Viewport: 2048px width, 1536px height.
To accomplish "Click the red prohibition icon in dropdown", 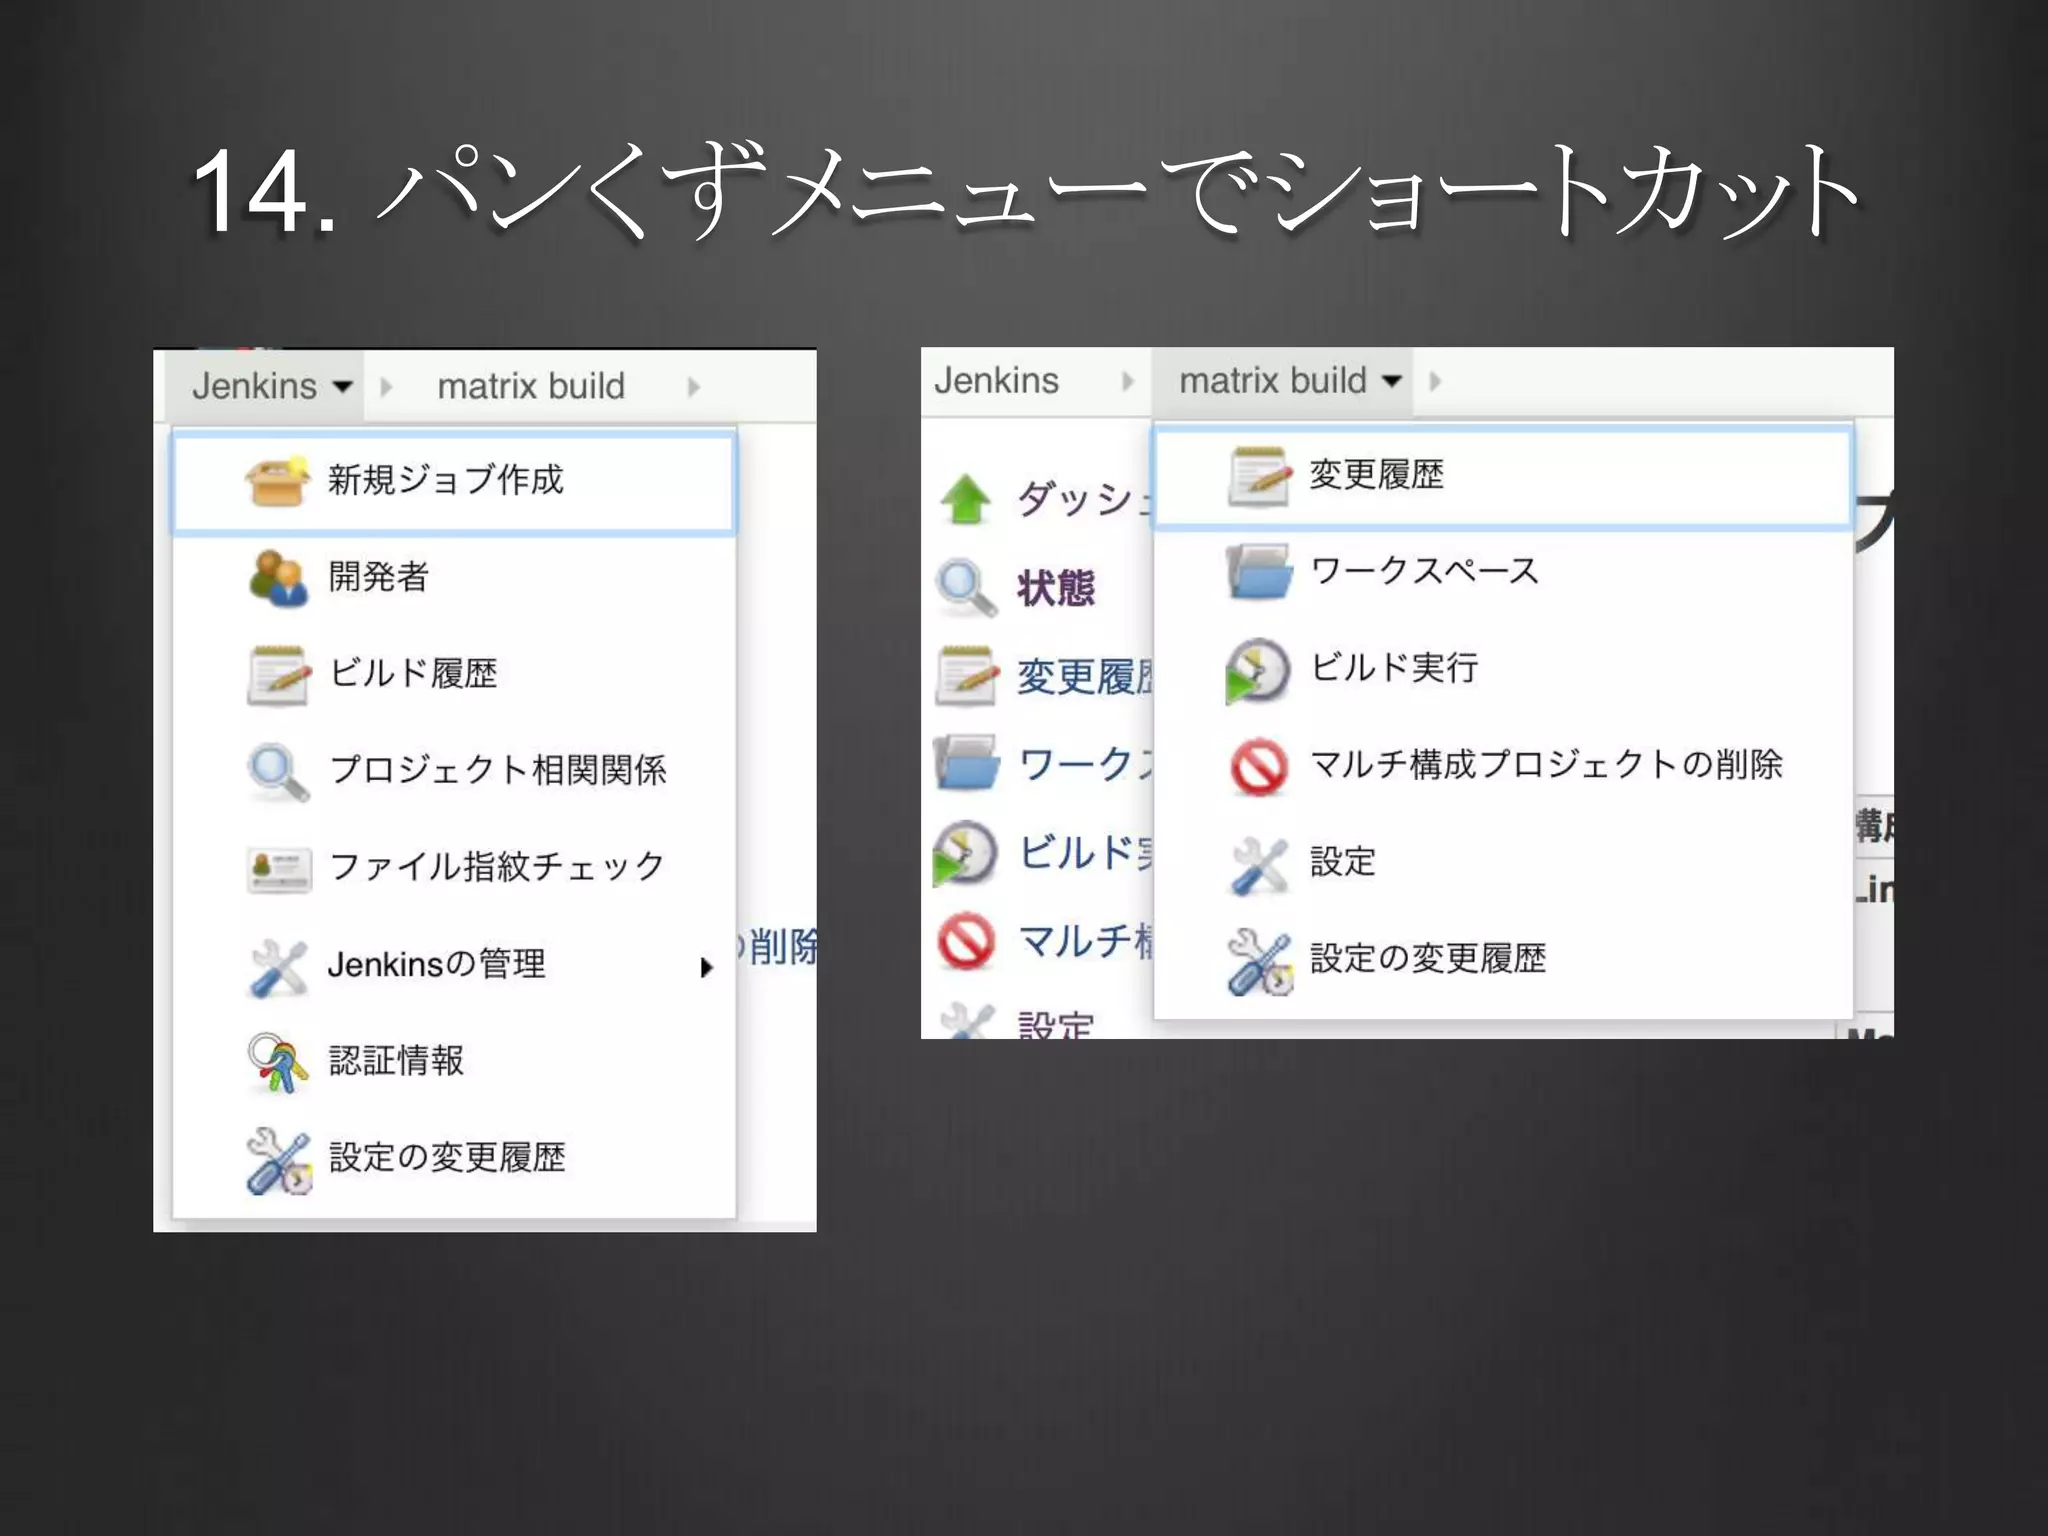I will (1259, 766).
